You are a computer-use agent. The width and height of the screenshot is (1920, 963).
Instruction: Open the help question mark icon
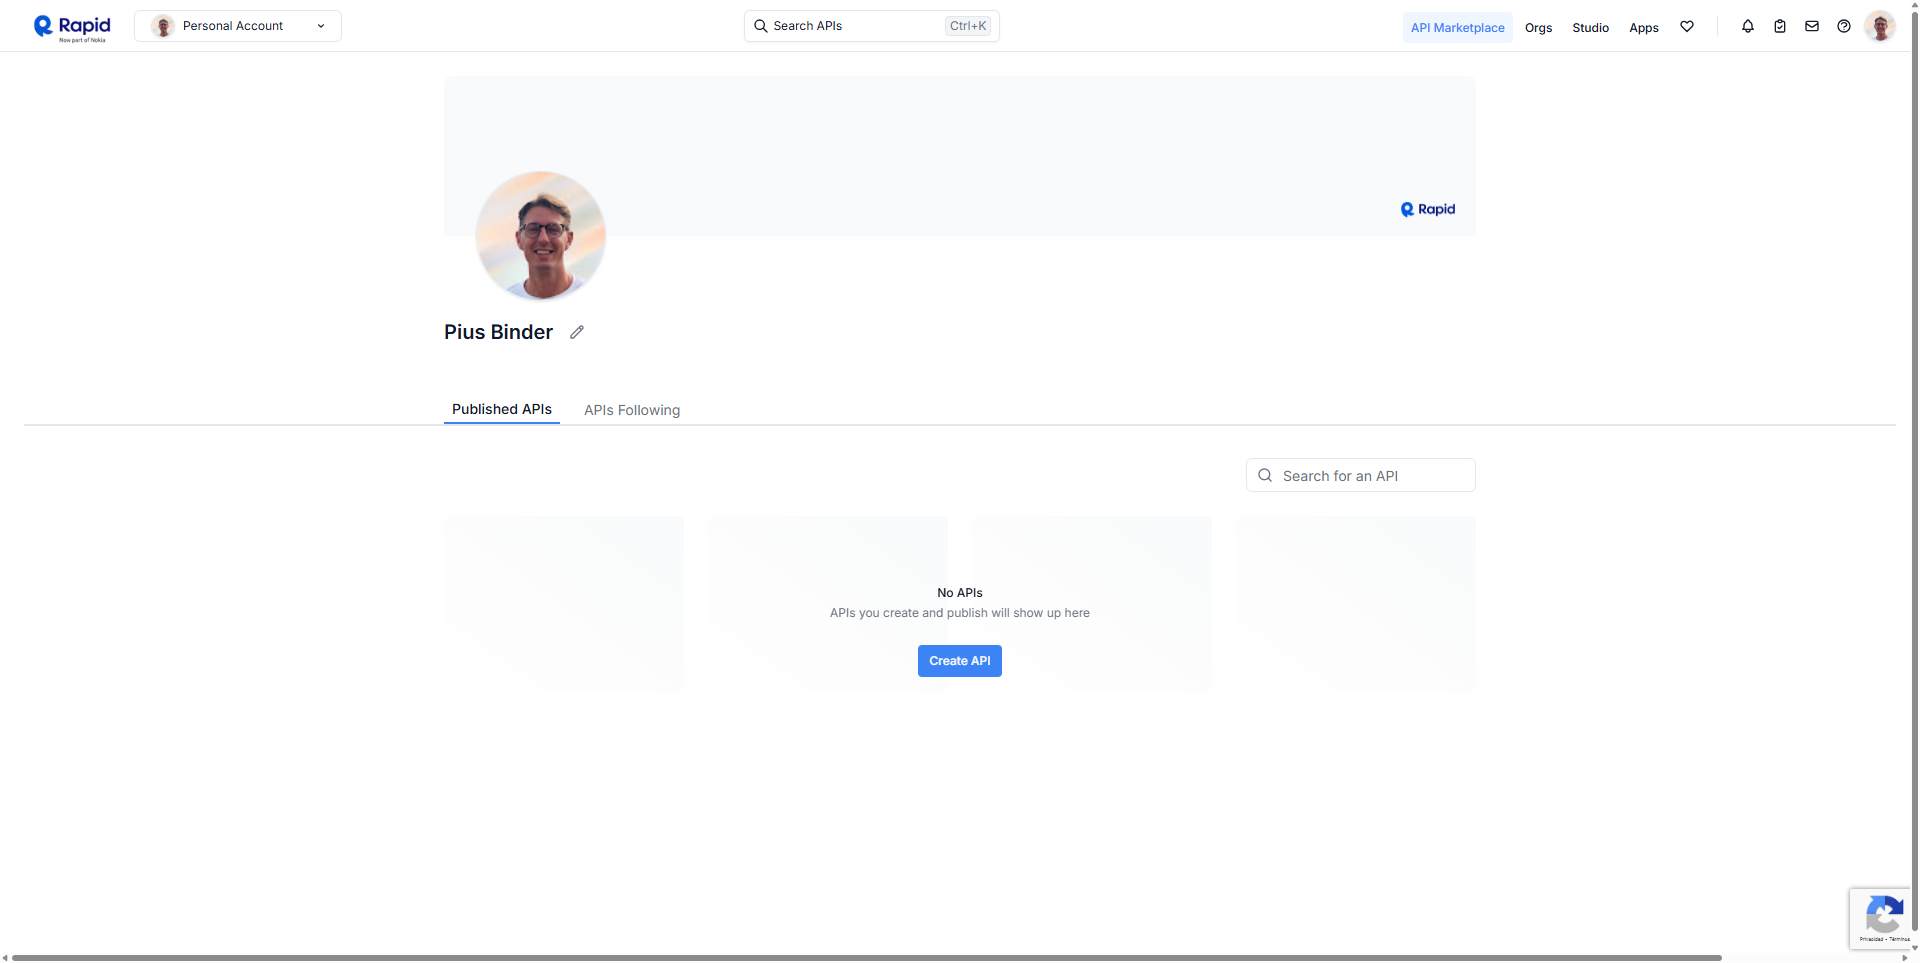[1844, 27]
